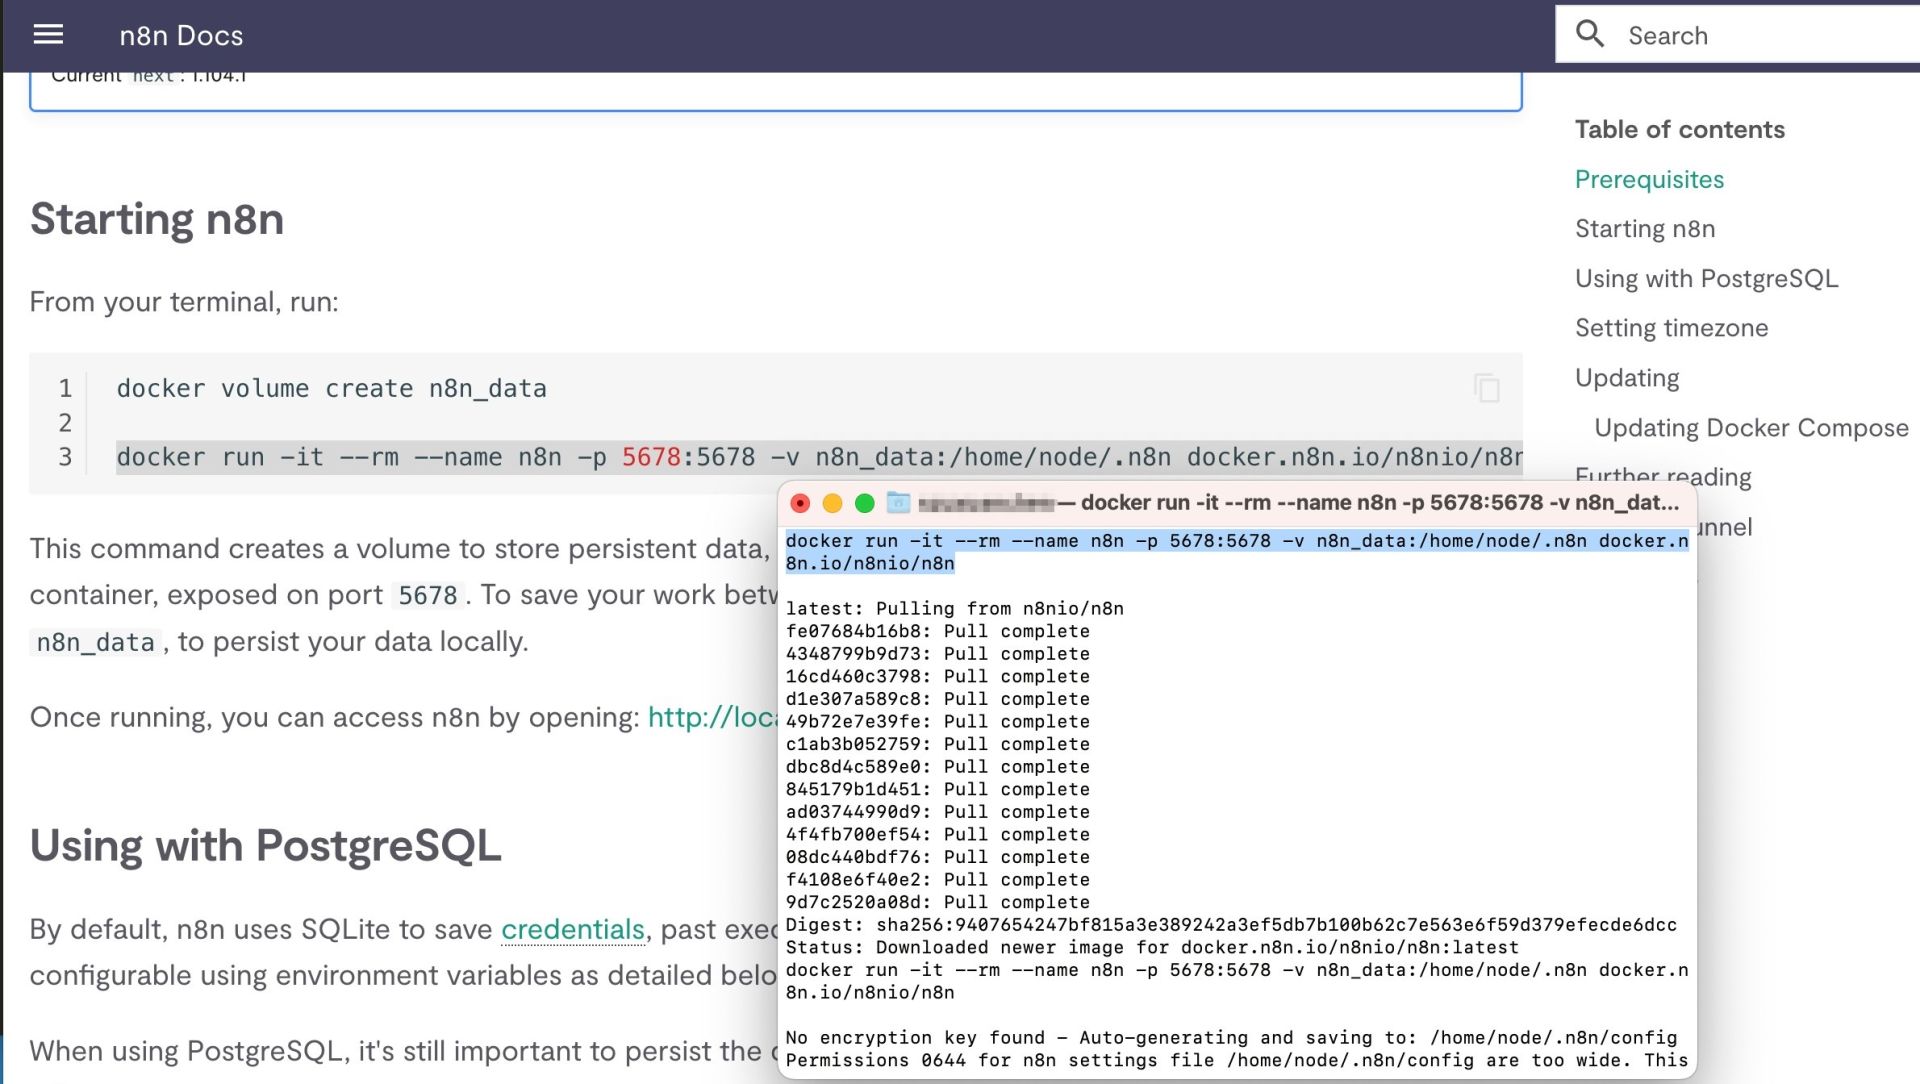
Task: Click 'No encryption key found' terminal line
Action: 1231,1038
